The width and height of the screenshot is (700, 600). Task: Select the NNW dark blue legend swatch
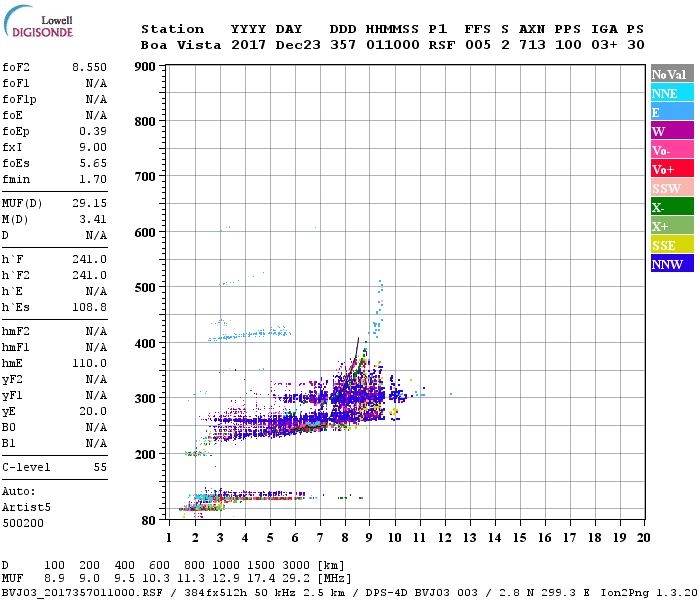point(672,263)
